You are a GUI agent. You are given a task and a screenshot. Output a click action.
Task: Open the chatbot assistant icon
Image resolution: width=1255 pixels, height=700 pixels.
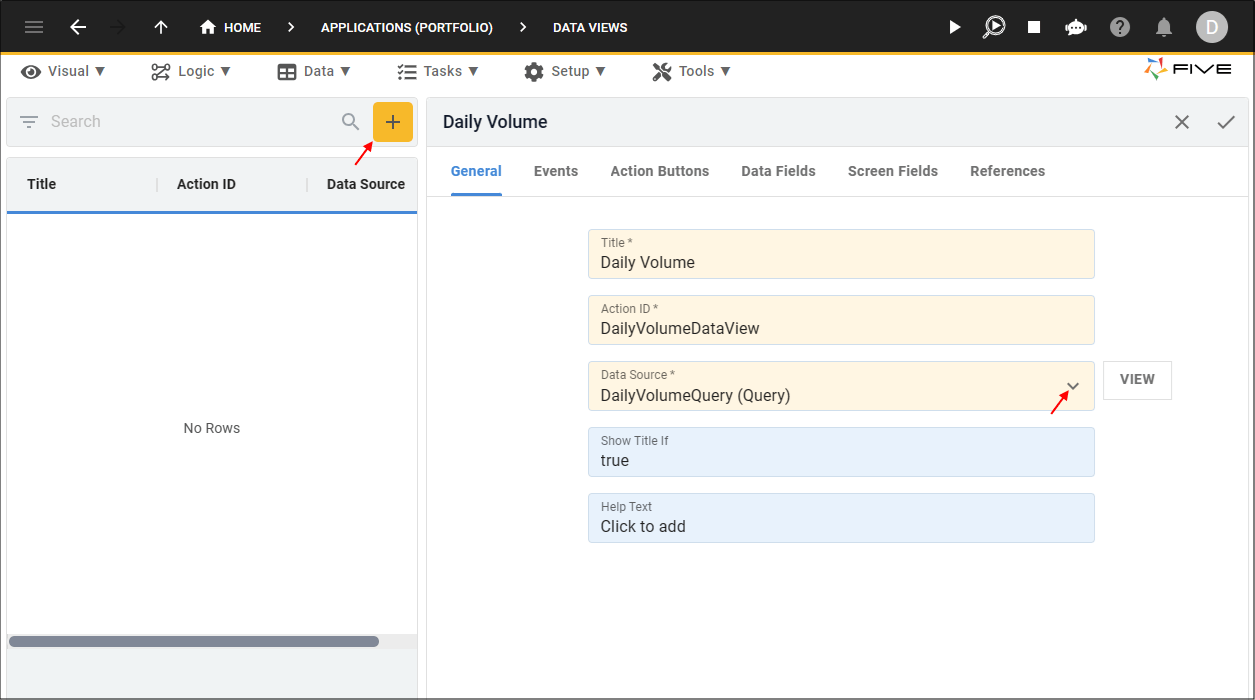(1076, 27)
